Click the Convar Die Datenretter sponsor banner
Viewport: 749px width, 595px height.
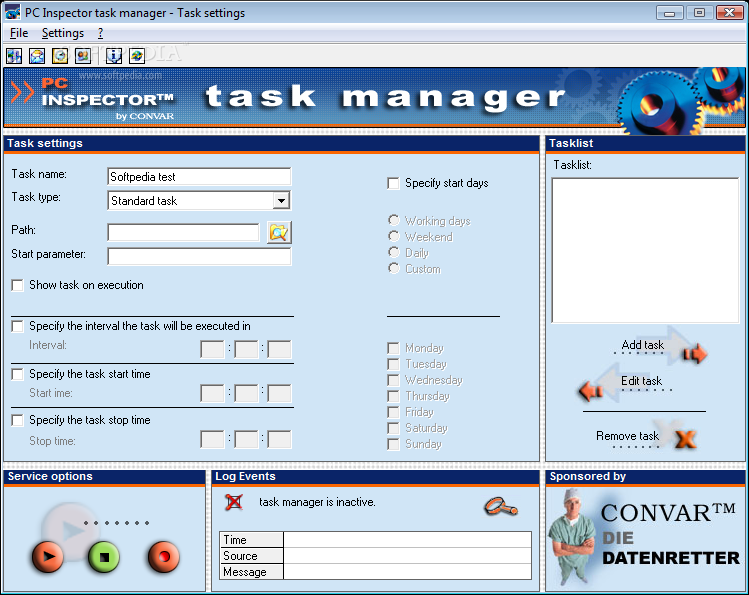[645, 538]
